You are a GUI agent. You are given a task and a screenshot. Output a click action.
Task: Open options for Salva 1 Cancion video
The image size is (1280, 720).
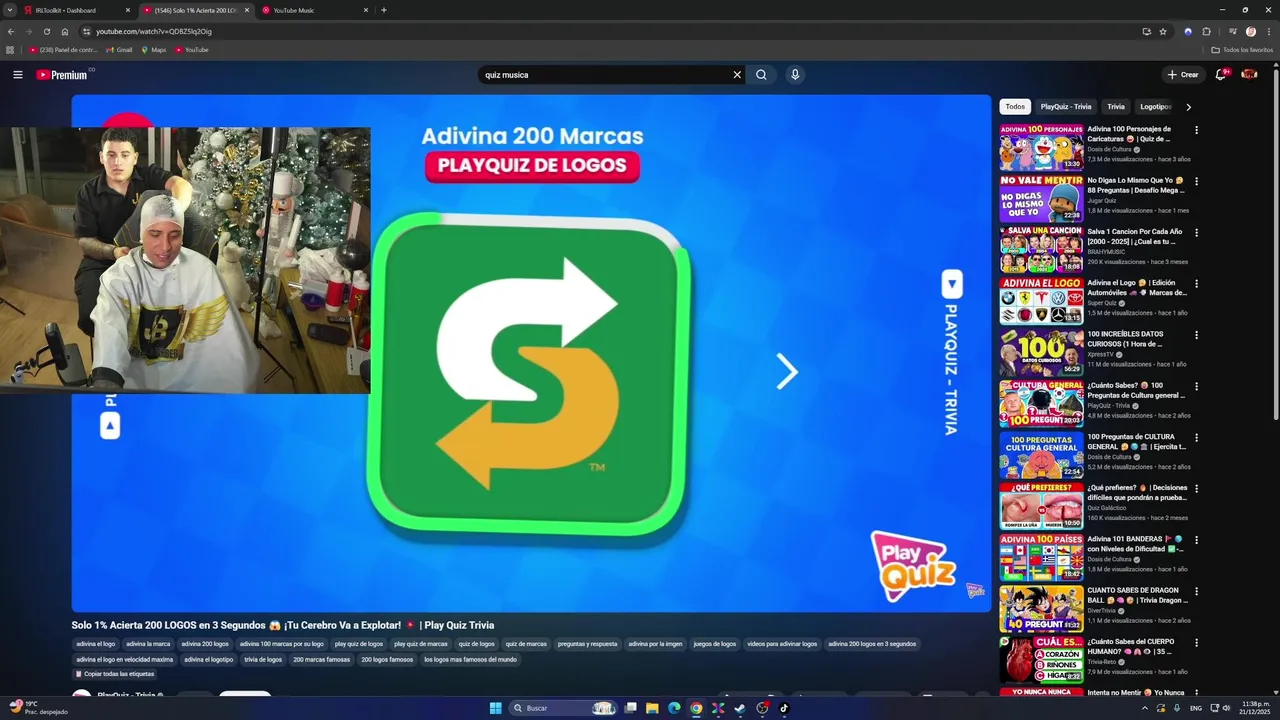pos(1196,232)
